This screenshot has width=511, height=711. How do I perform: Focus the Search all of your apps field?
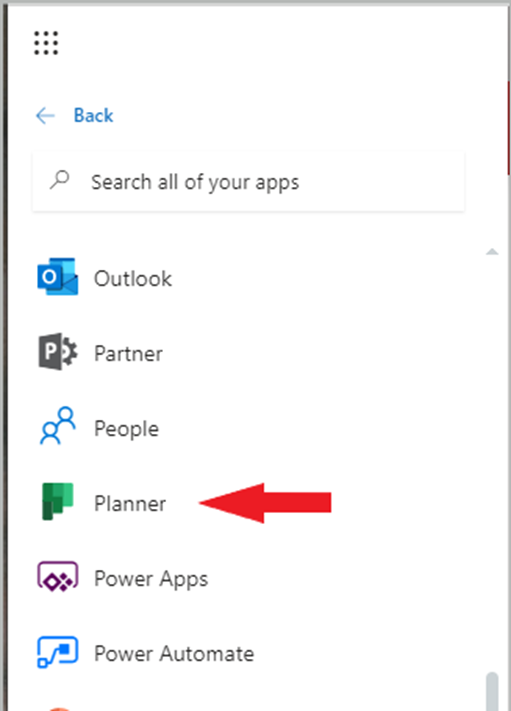248,182
